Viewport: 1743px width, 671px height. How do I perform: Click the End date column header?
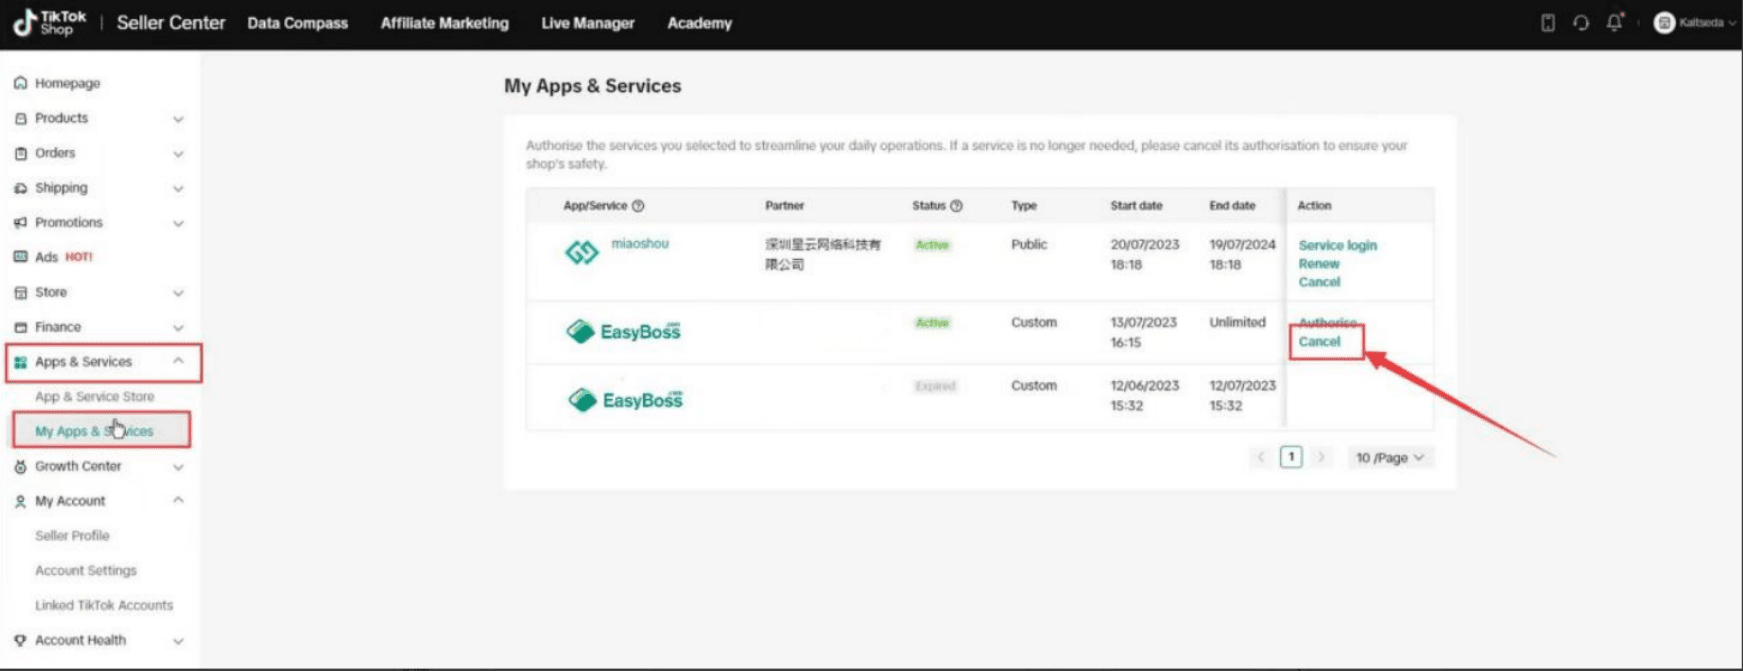pos(1232,206)
